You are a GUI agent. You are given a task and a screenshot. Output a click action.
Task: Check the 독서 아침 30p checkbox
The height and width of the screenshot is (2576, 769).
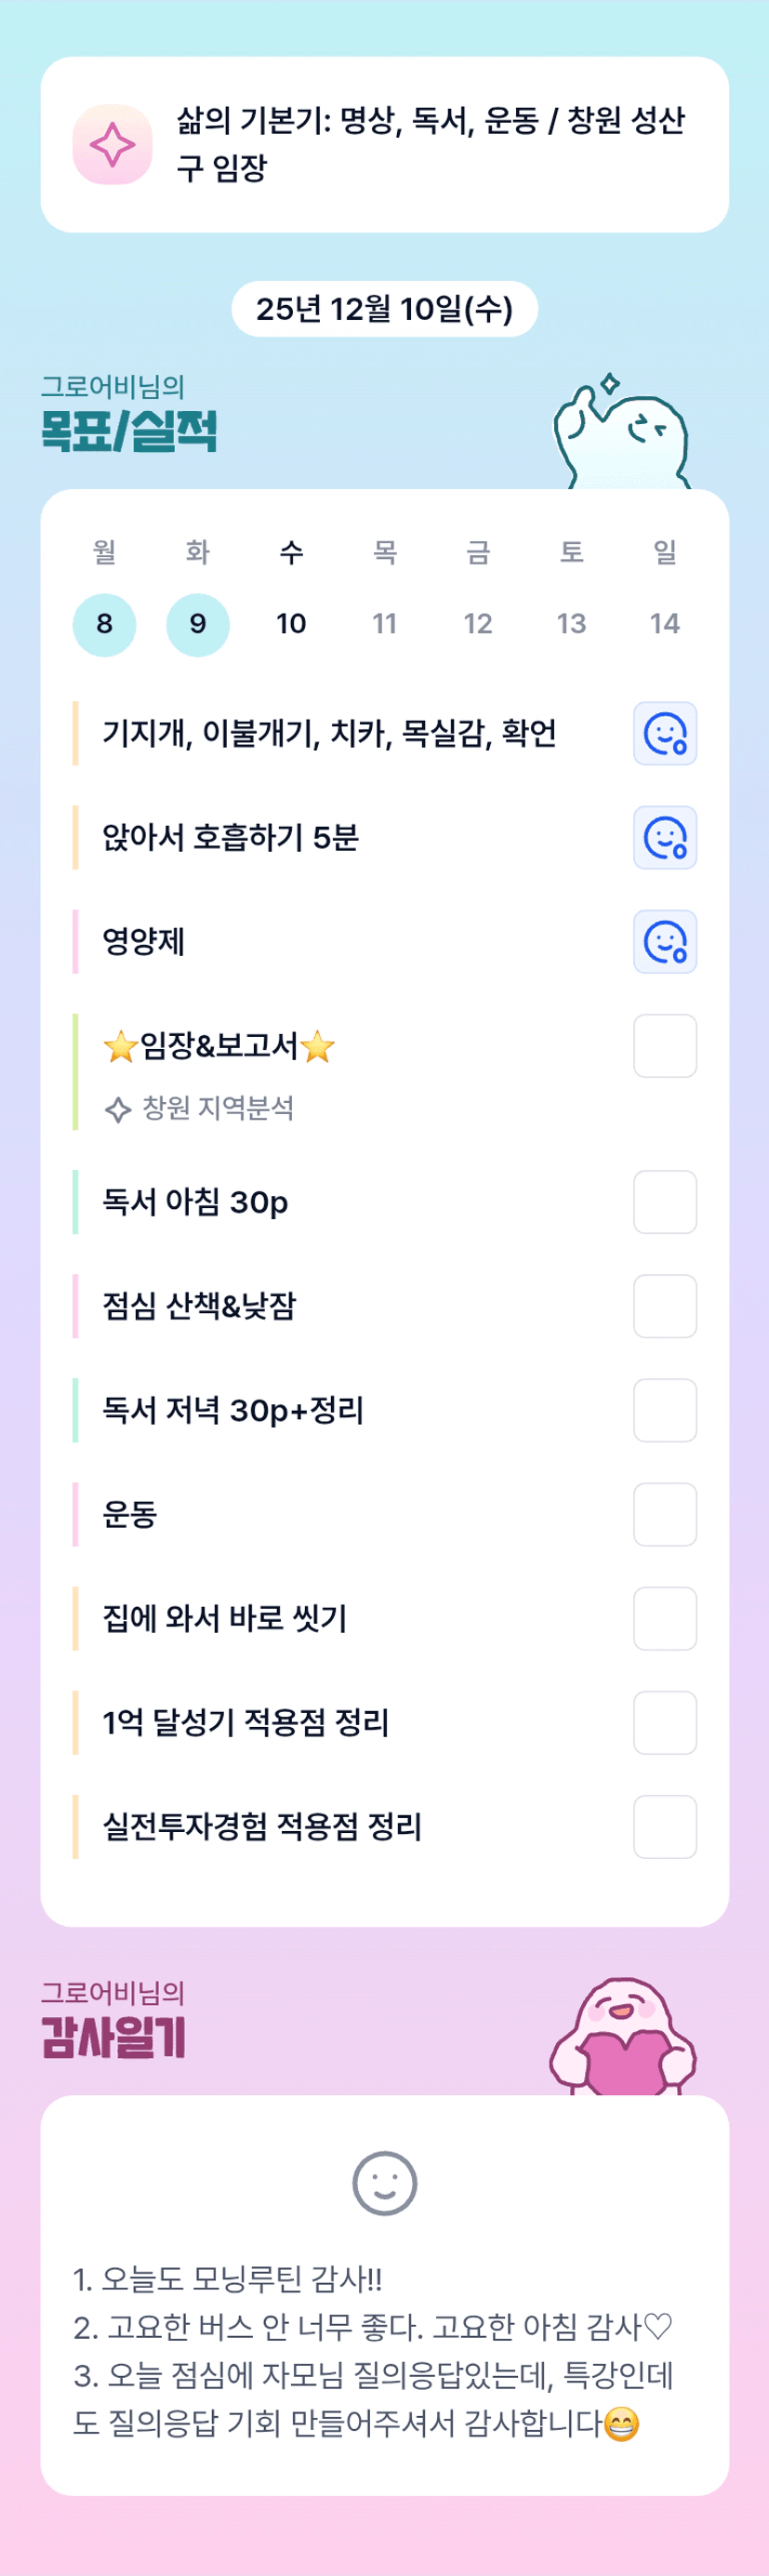pos(665,1202)
